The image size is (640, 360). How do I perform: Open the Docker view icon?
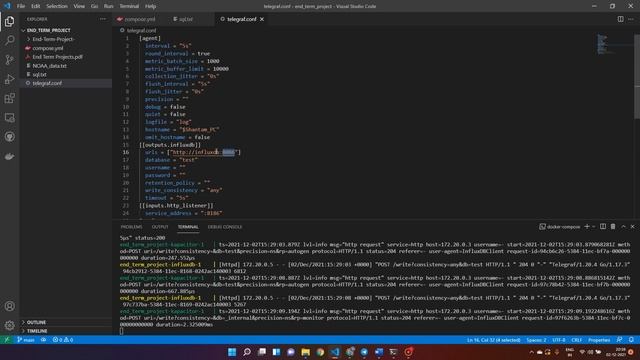coord(9,156)
